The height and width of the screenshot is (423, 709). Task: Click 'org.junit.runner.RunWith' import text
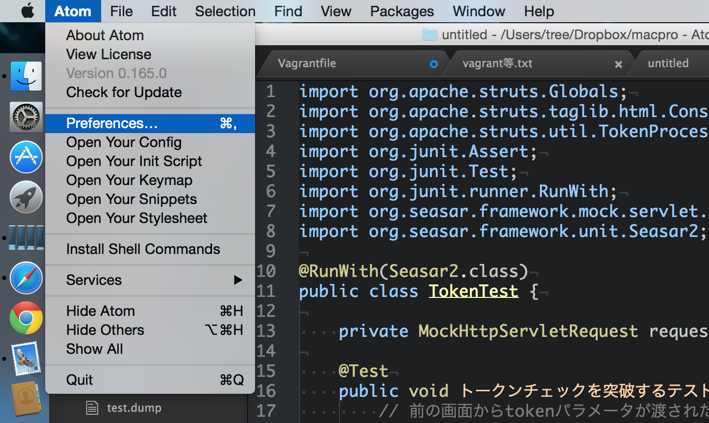(x=488, y=191)
